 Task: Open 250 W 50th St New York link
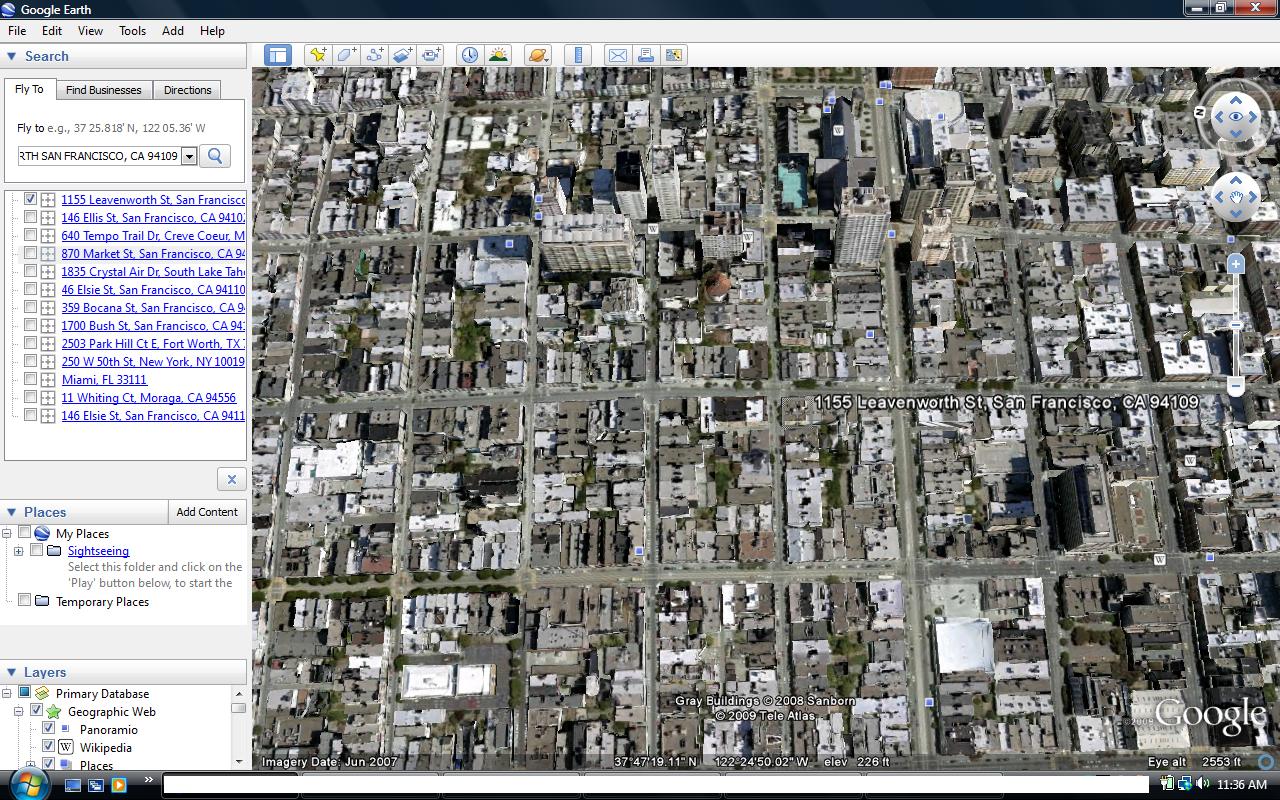pos(153,361)
